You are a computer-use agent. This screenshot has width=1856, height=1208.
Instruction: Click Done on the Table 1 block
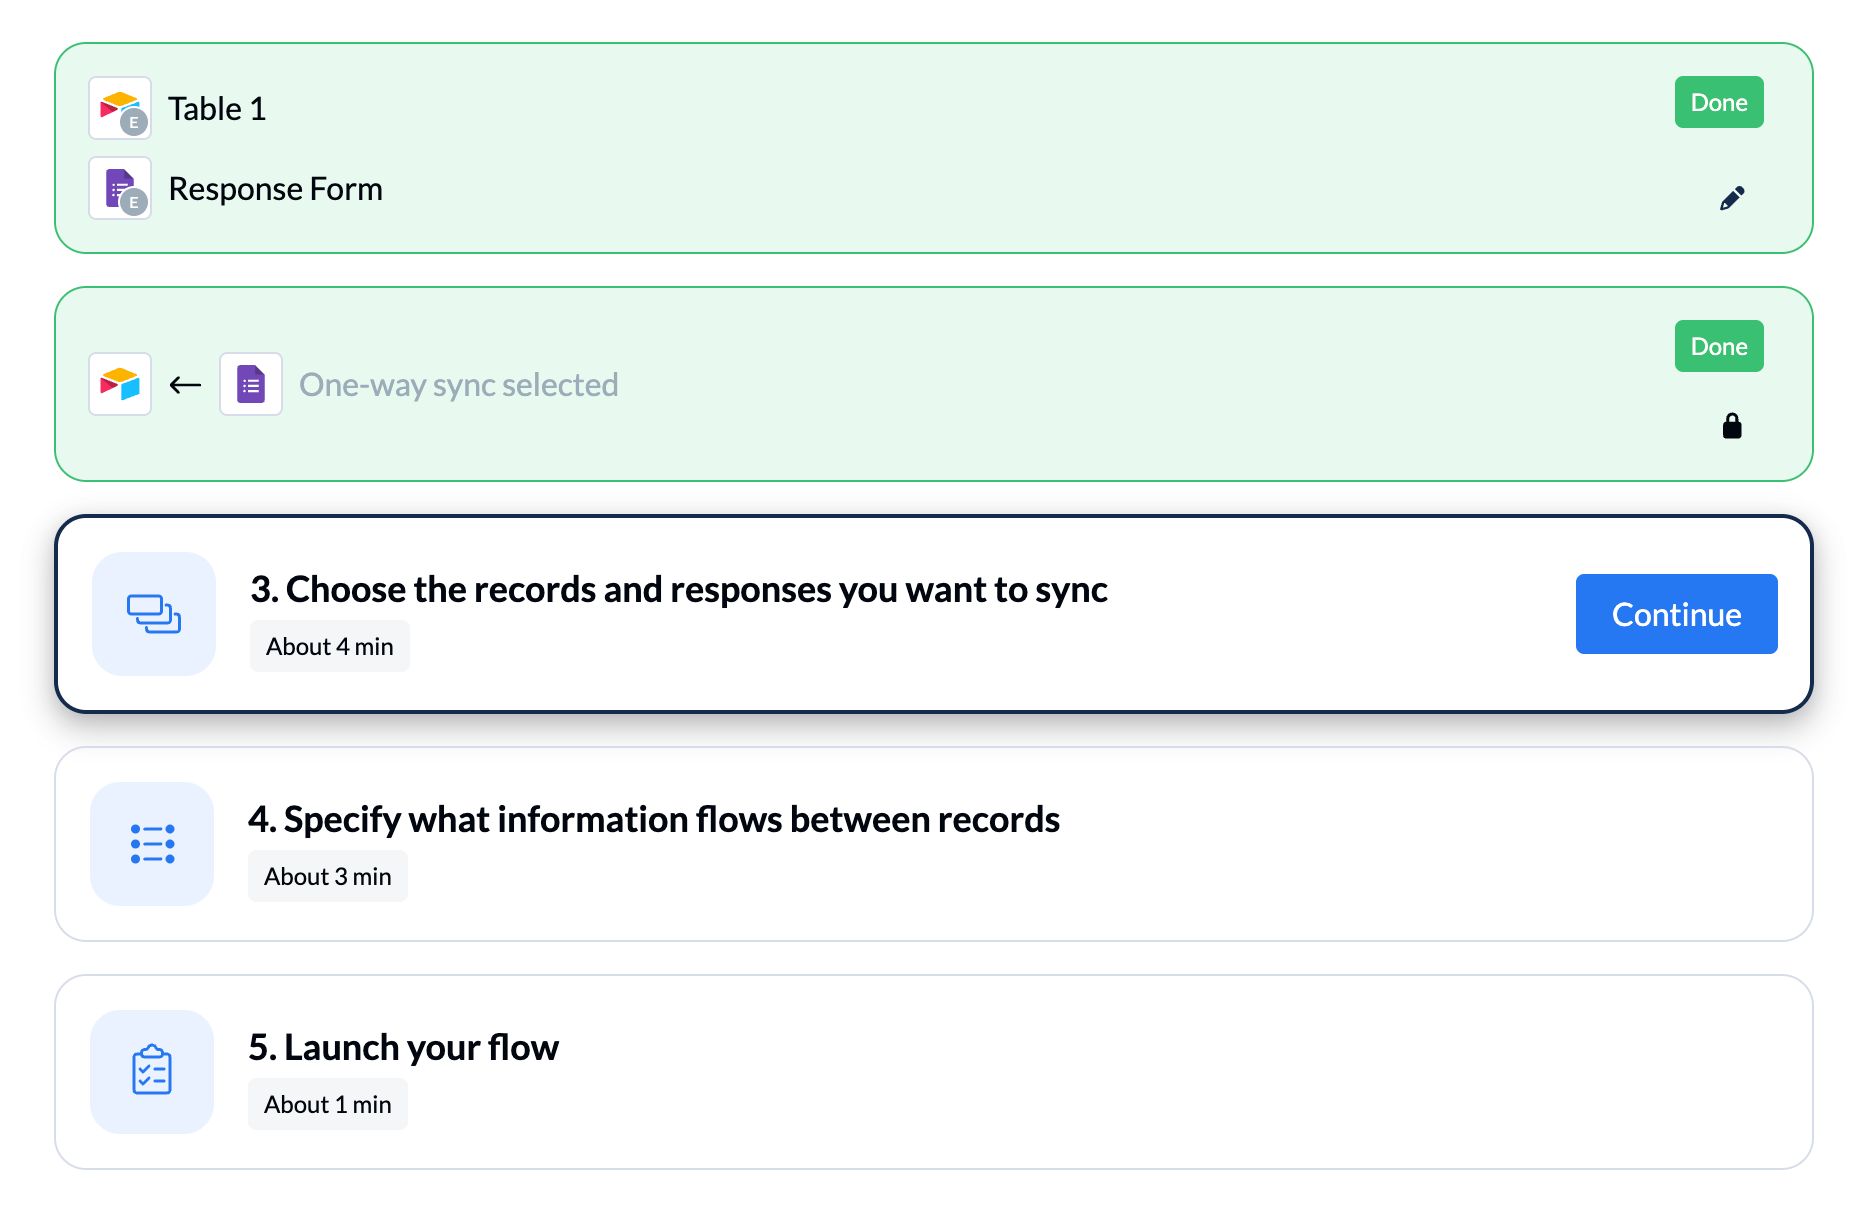click(1718, 101)
